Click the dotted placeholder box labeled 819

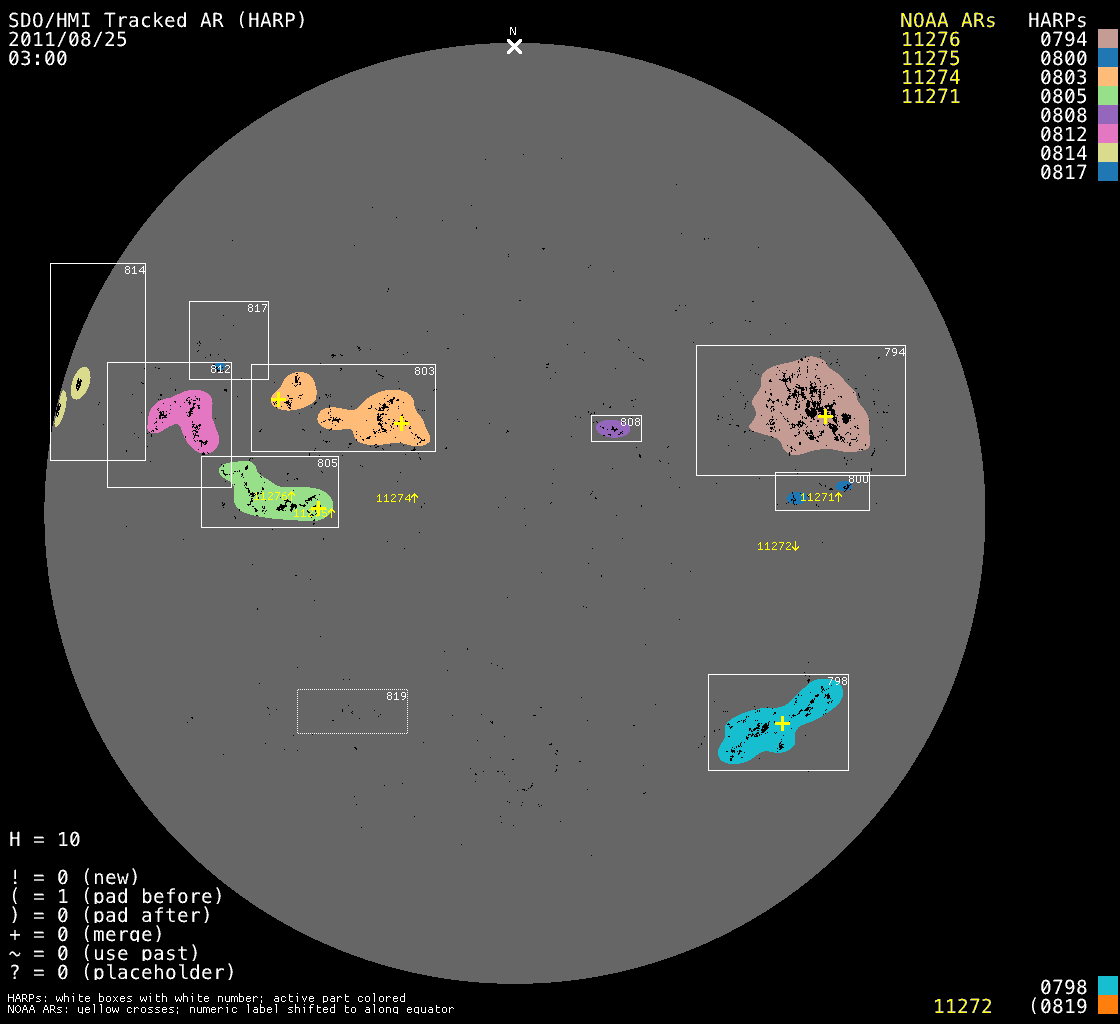(352, 711)
